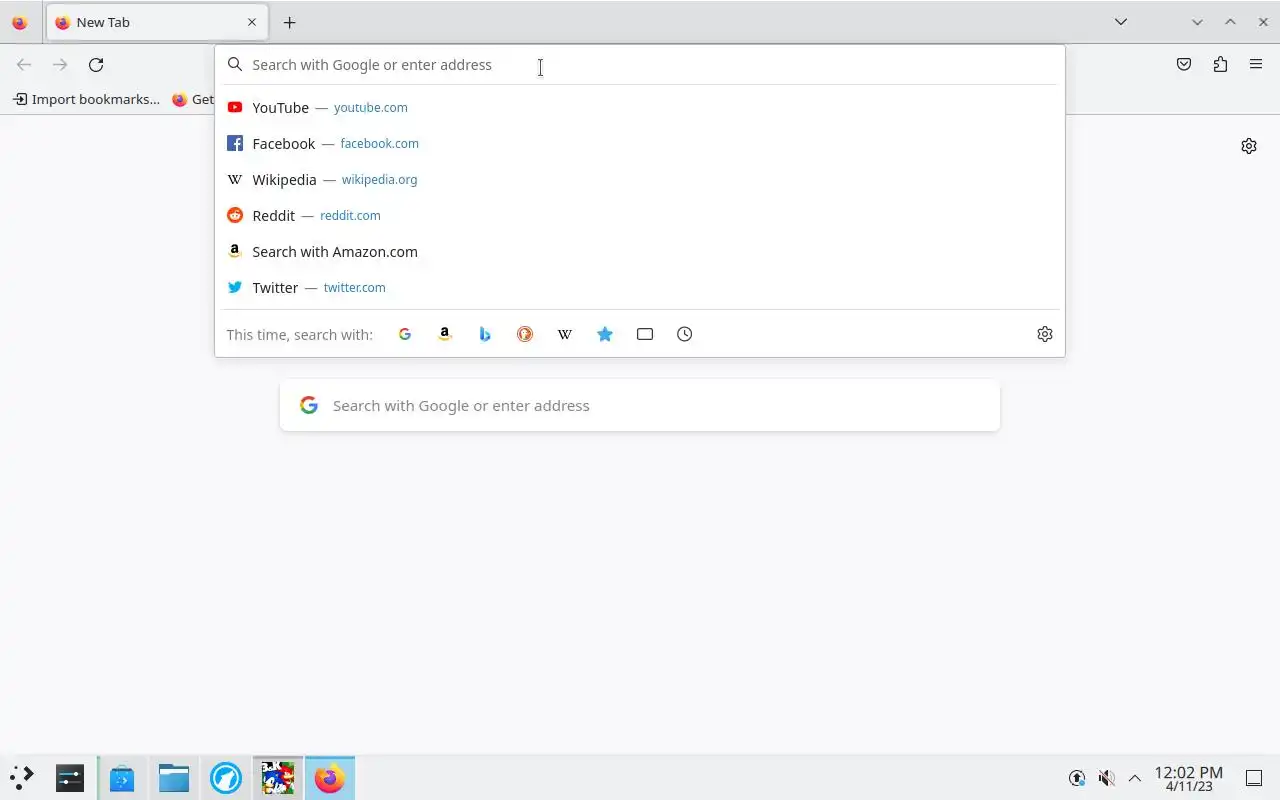Select Bing one-off search icon
The image size is (1280, 800).
(x=485, y=334)
